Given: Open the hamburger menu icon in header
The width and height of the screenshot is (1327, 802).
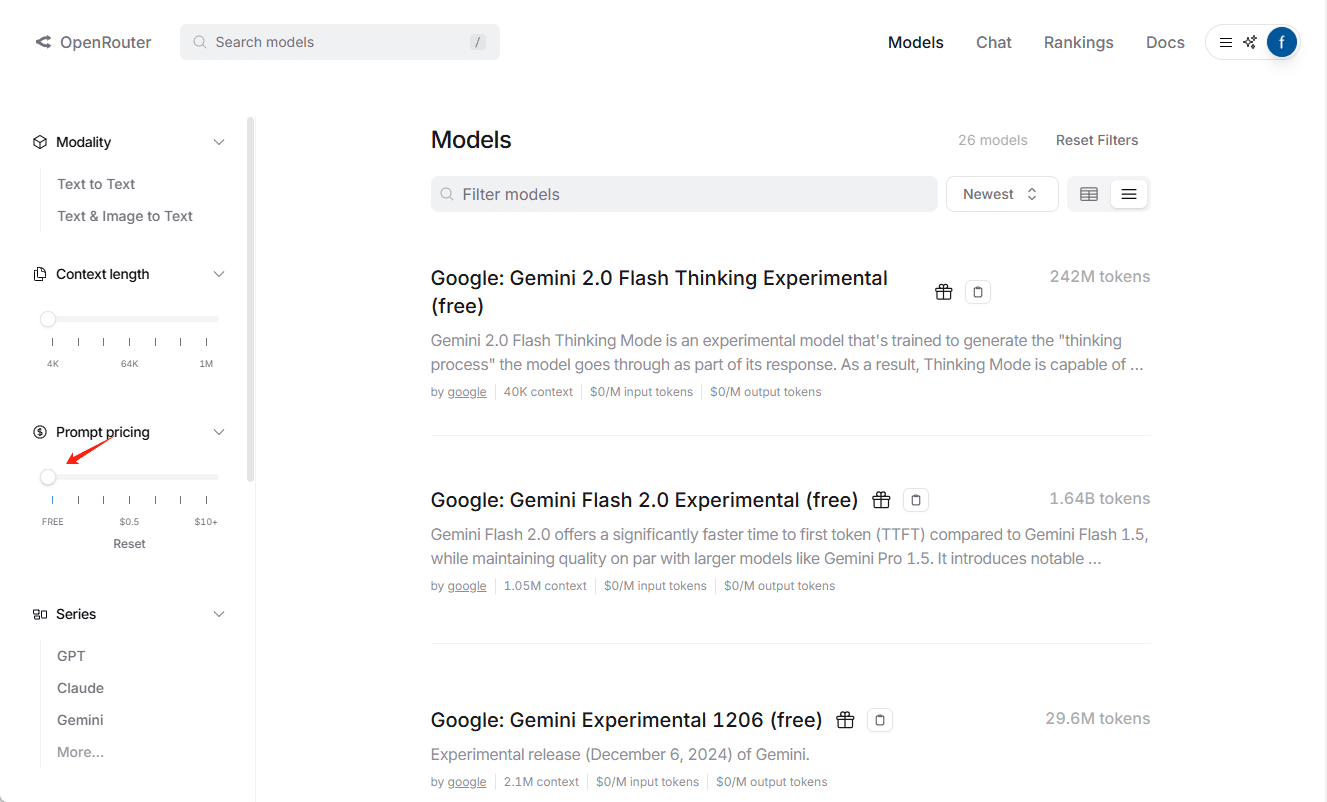Looking at the screenshot, I should pyautogui.click(x=1226, y=42).
